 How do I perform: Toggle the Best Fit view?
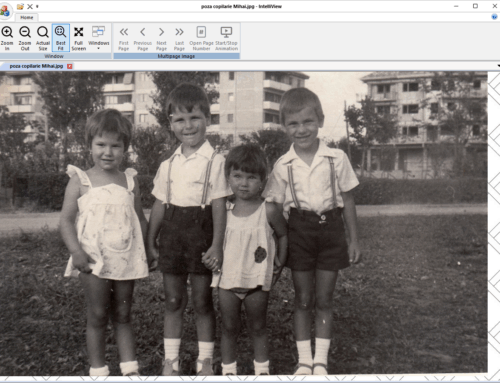tap(61, 38)
